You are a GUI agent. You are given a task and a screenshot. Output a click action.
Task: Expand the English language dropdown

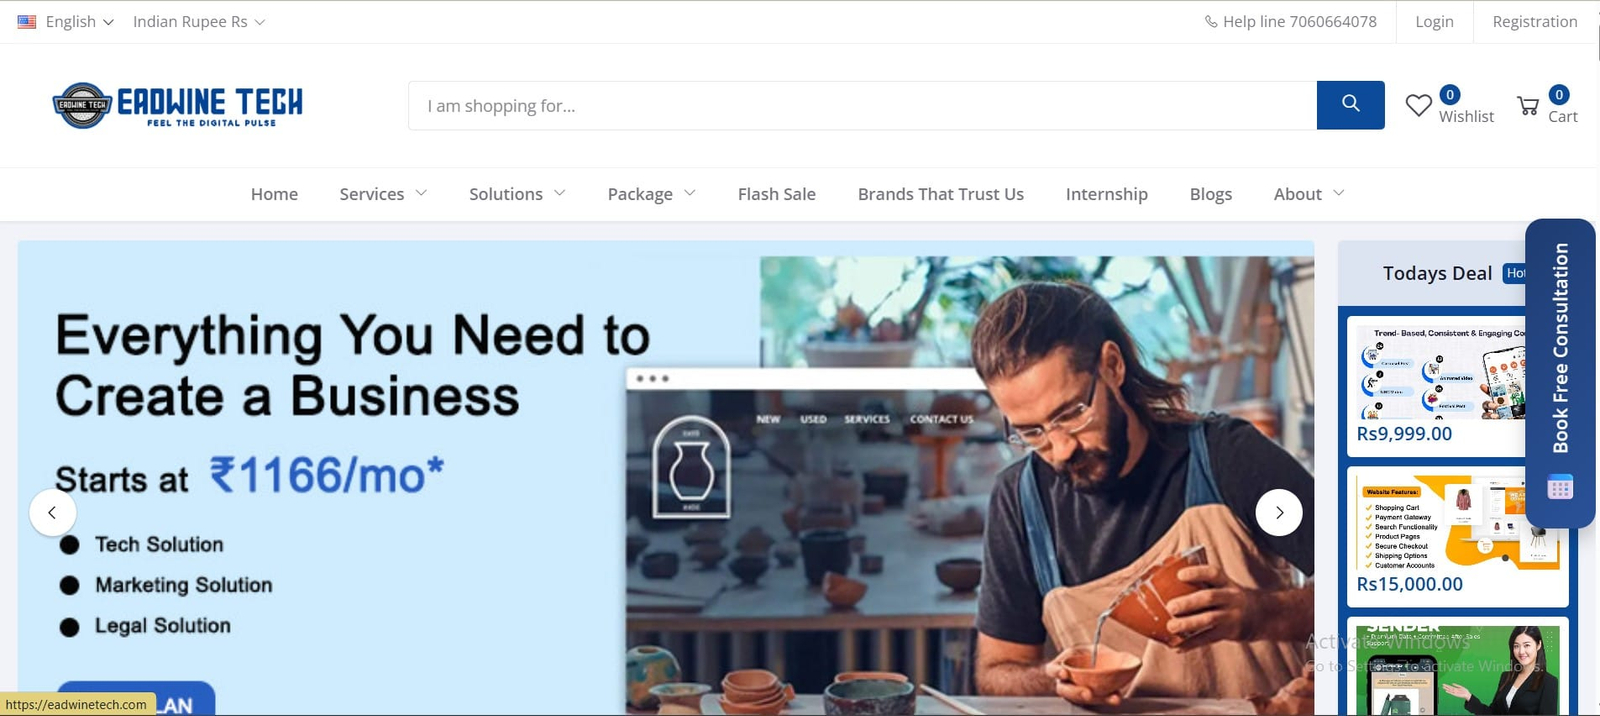click(x=66, y=22)
